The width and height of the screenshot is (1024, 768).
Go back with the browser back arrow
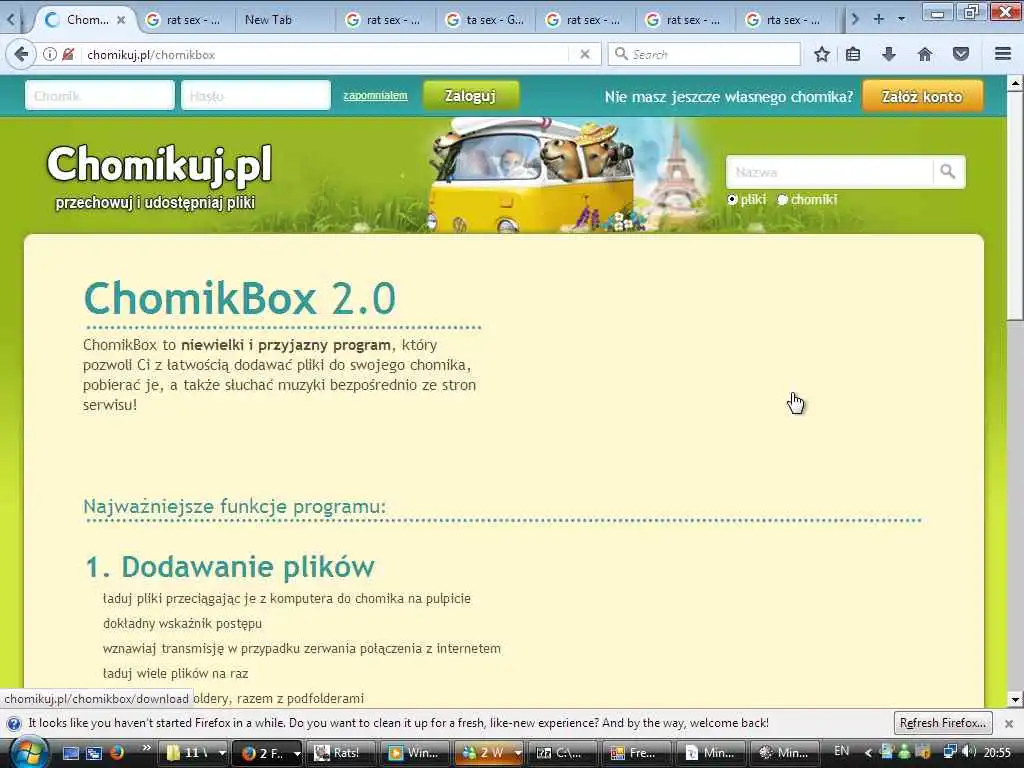coord(20,54)
